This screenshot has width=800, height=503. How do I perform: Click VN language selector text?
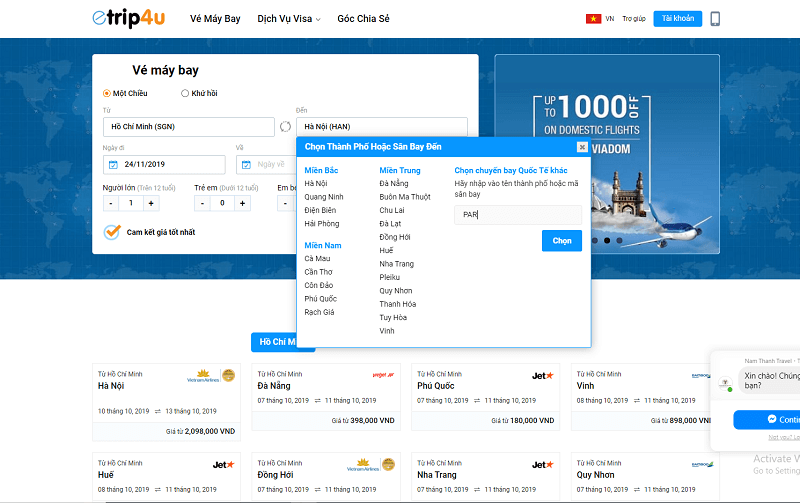[x=610, y=19]
